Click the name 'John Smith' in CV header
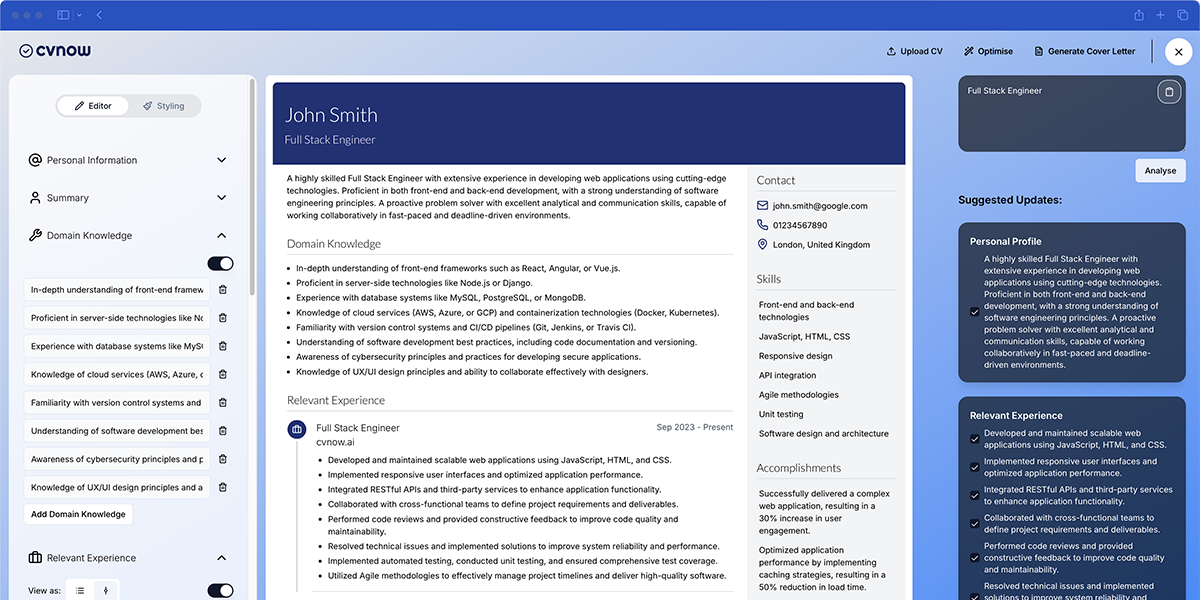 tap(331, 115)
